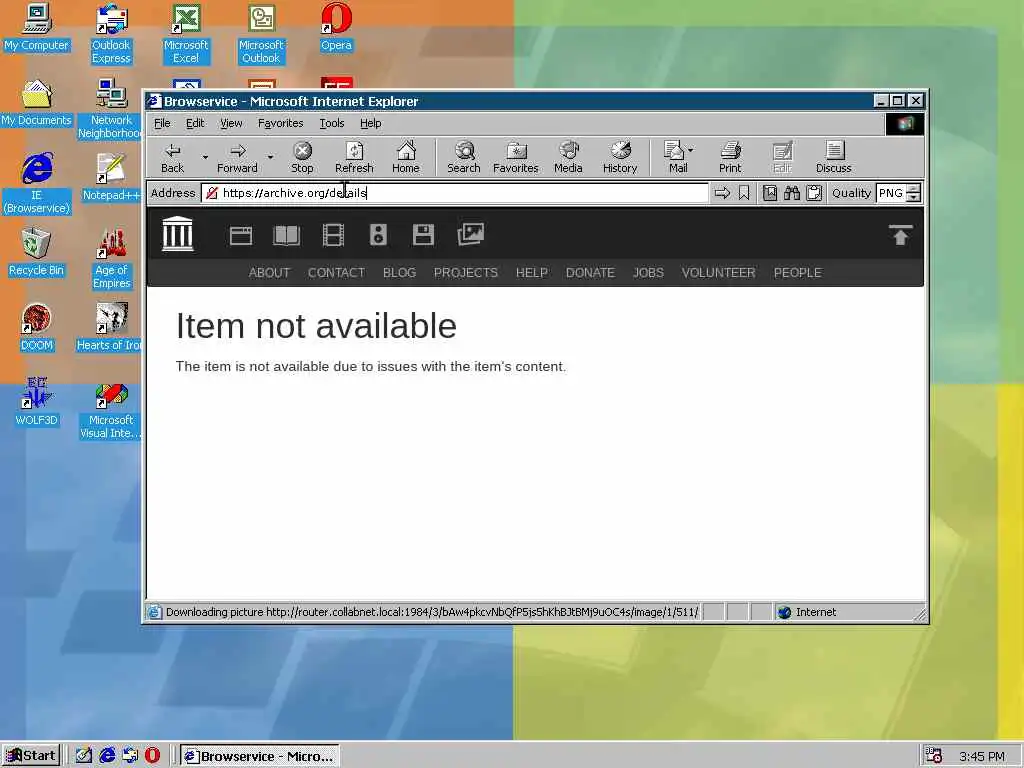Image resolution: width=1024 pixels, height=768 pixels.
Task: Show browsing History from the toolbar
Action: [620, 158]
